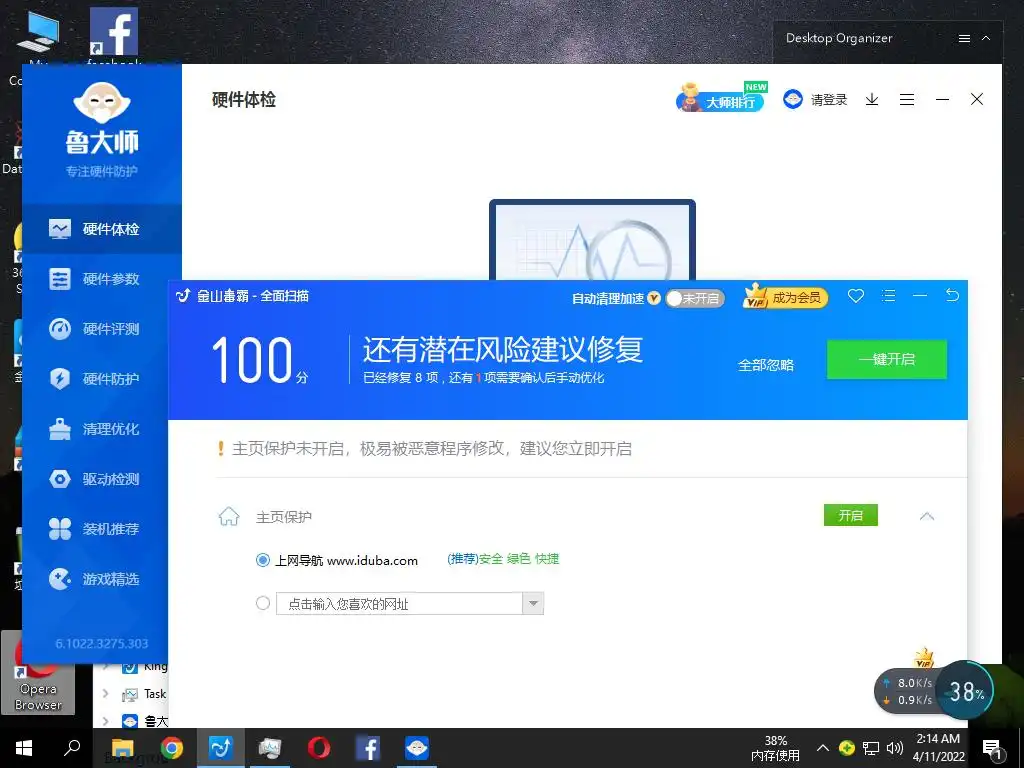Collapse the Desktop Organizer panel

986,39
